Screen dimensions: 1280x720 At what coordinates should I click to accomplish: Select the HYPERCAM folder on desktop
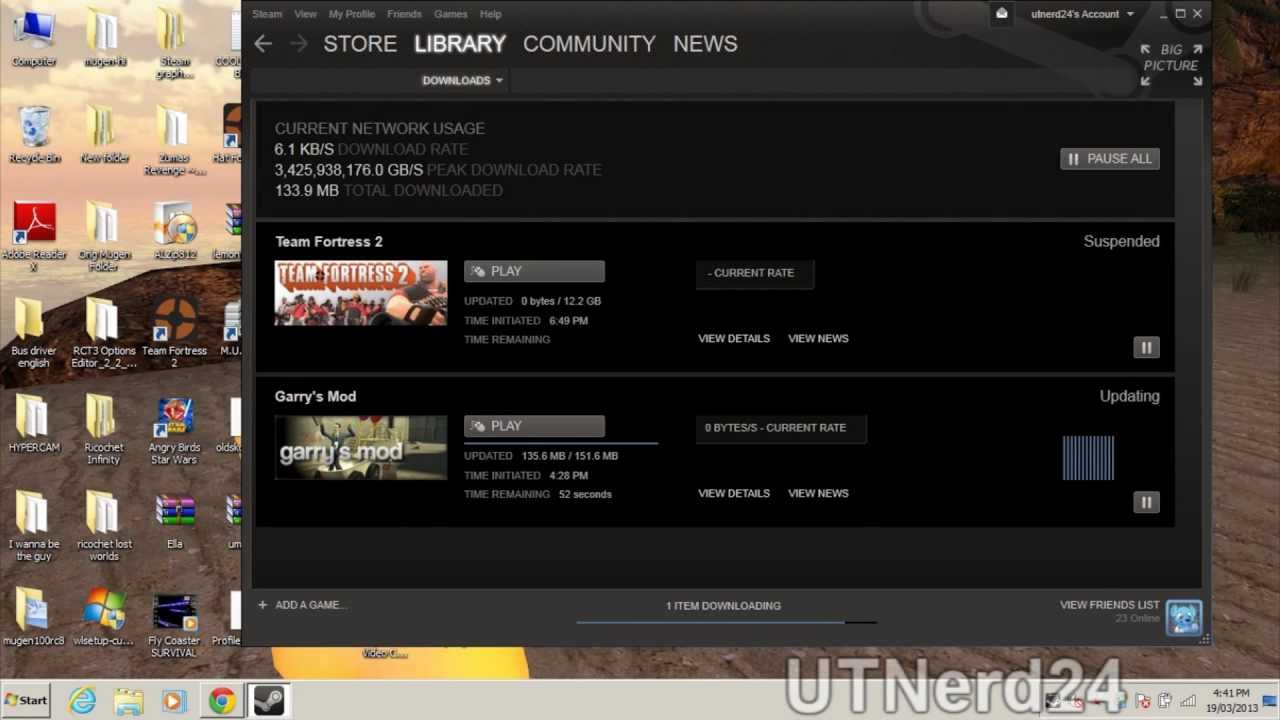click(x=34, y=424)
